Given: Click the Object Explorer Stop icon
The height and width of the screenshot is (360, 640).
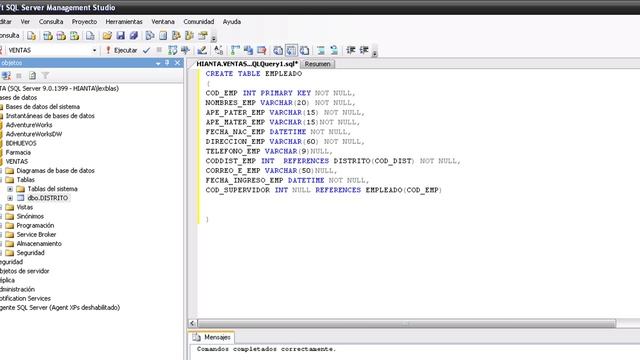Looking at the screenshot, I should point(19,76).
